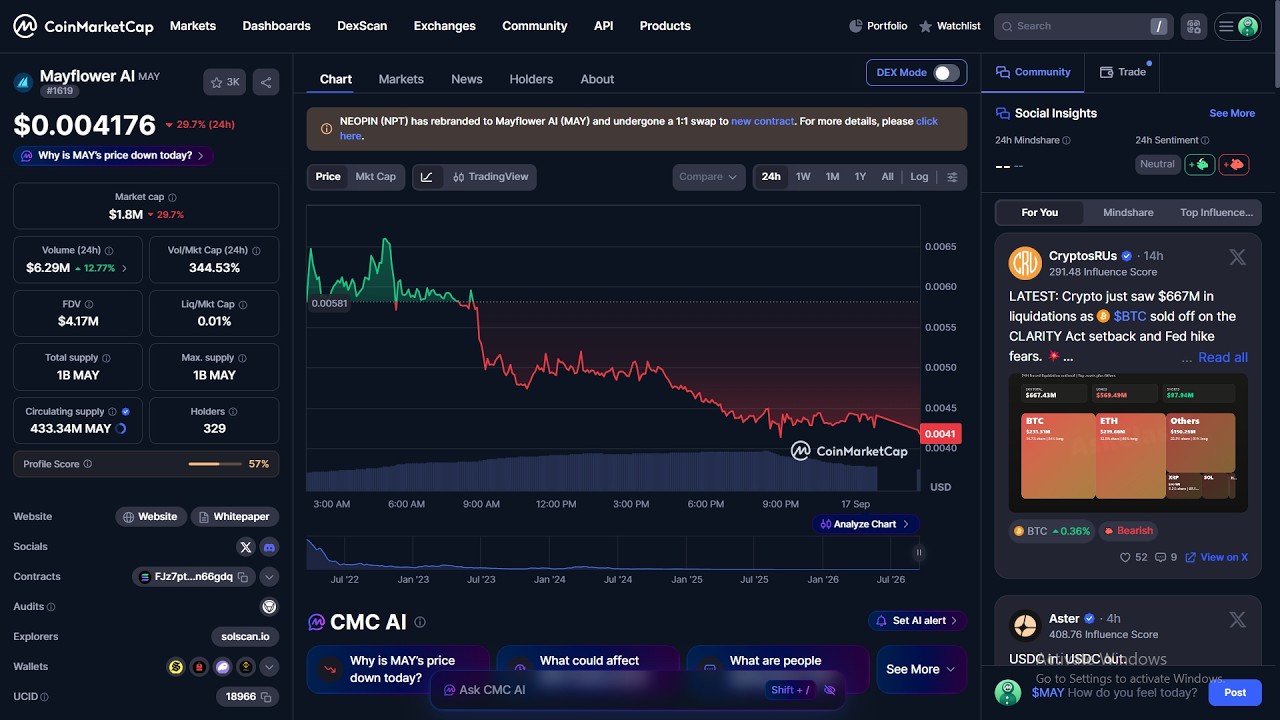The height and width of the screenshot is (720, 1280).
Task: Select Price view toggle
Action: [328, 177]
